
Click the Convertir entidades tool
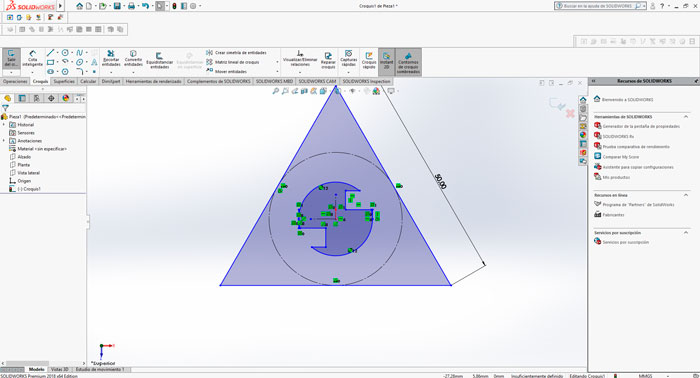pyautogui.click(x=133, y=58)
